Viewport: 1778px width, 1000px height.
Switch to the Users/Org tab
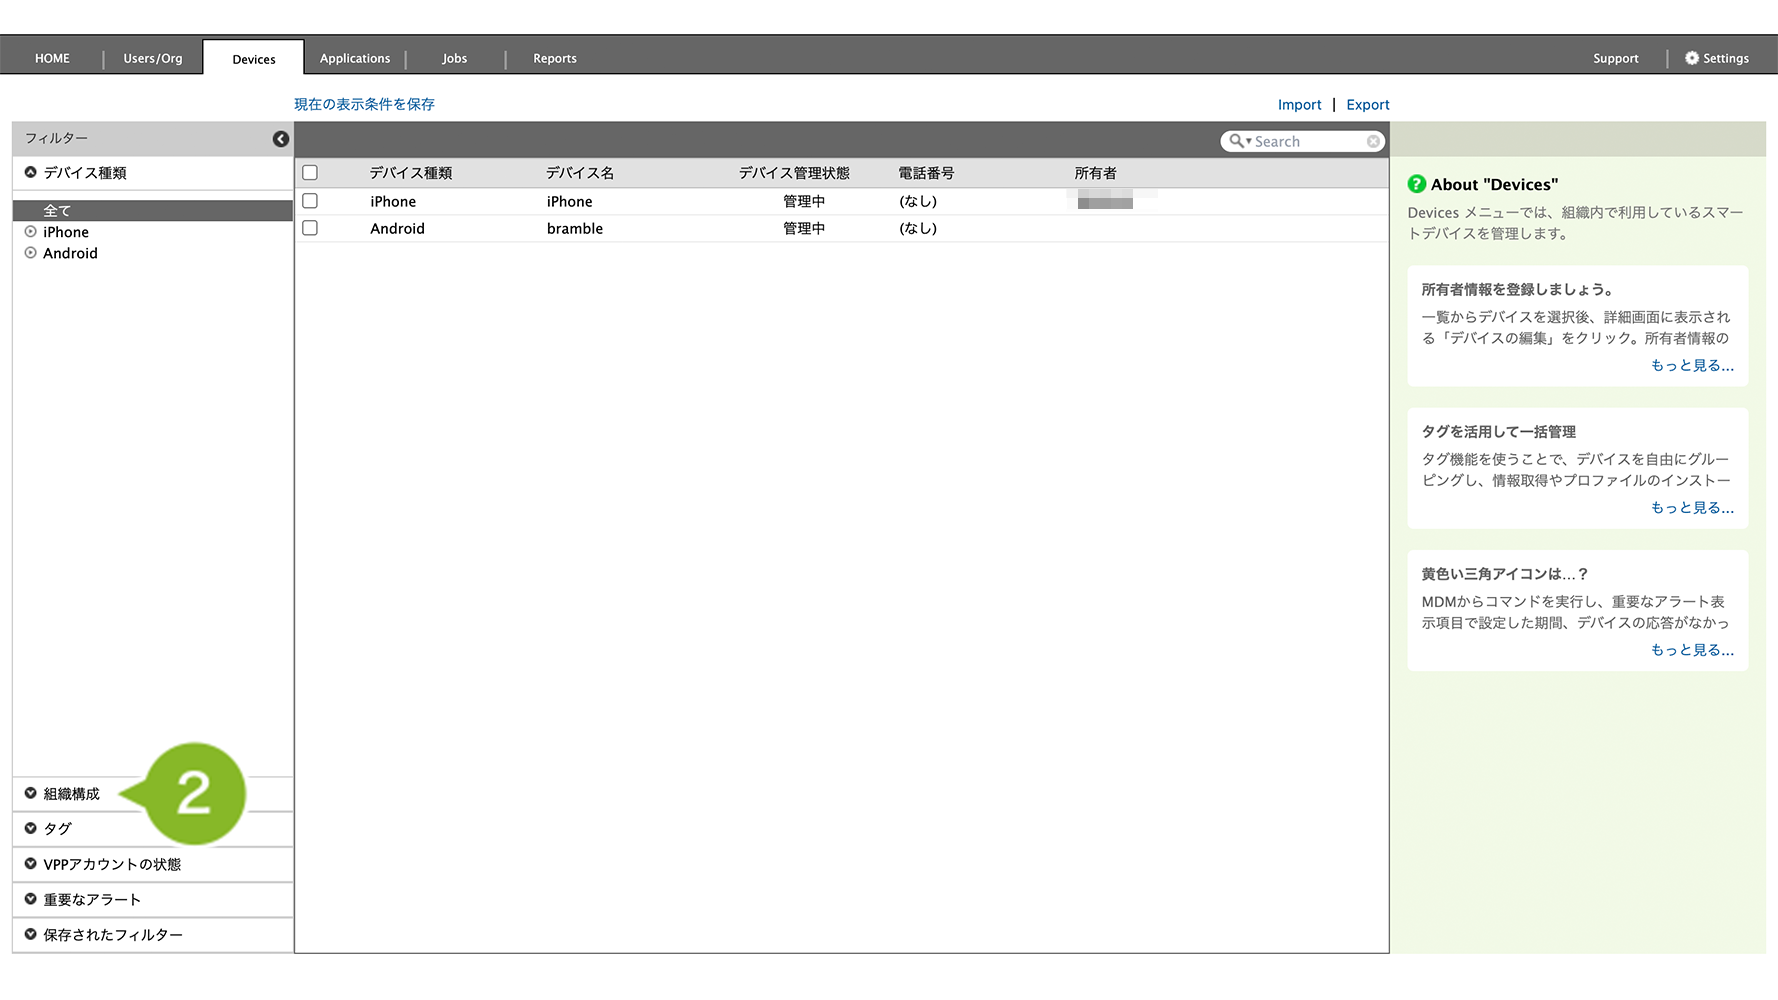[x=153, y=58]
